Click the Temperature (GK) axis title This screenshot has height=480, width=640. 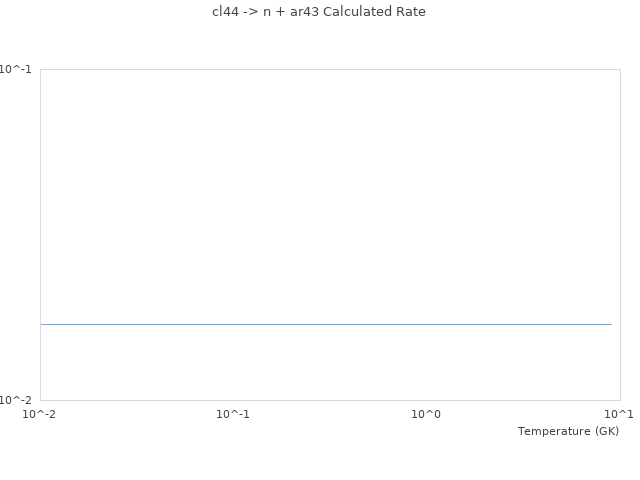(568, 431)
